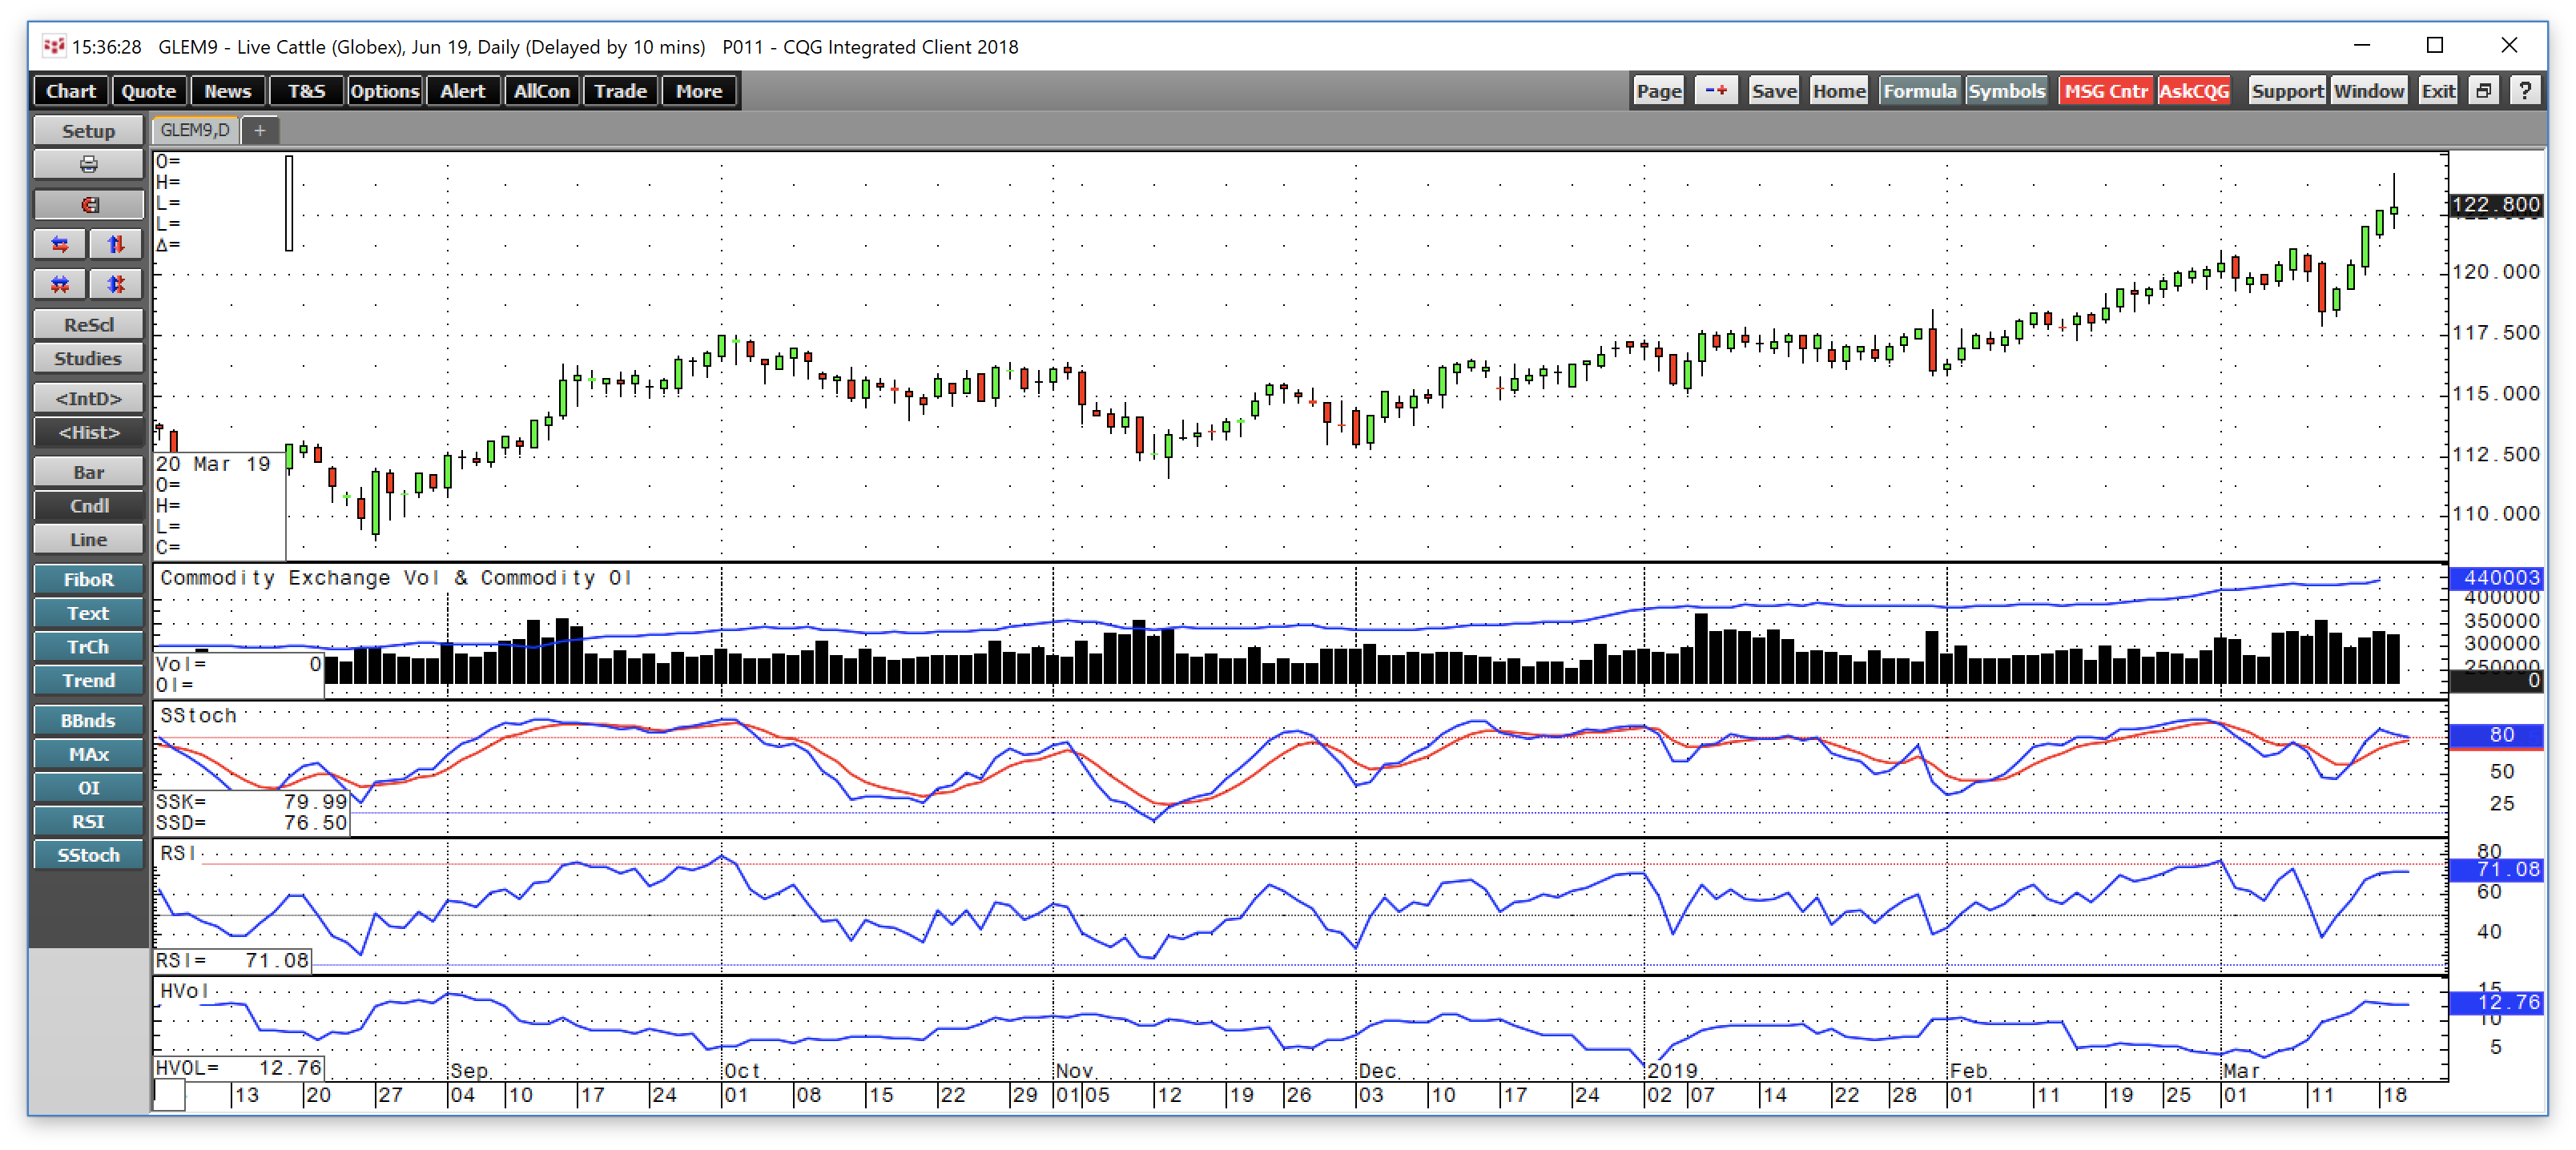Click the 12.76 HVol scale value

pos(2494,1002)
